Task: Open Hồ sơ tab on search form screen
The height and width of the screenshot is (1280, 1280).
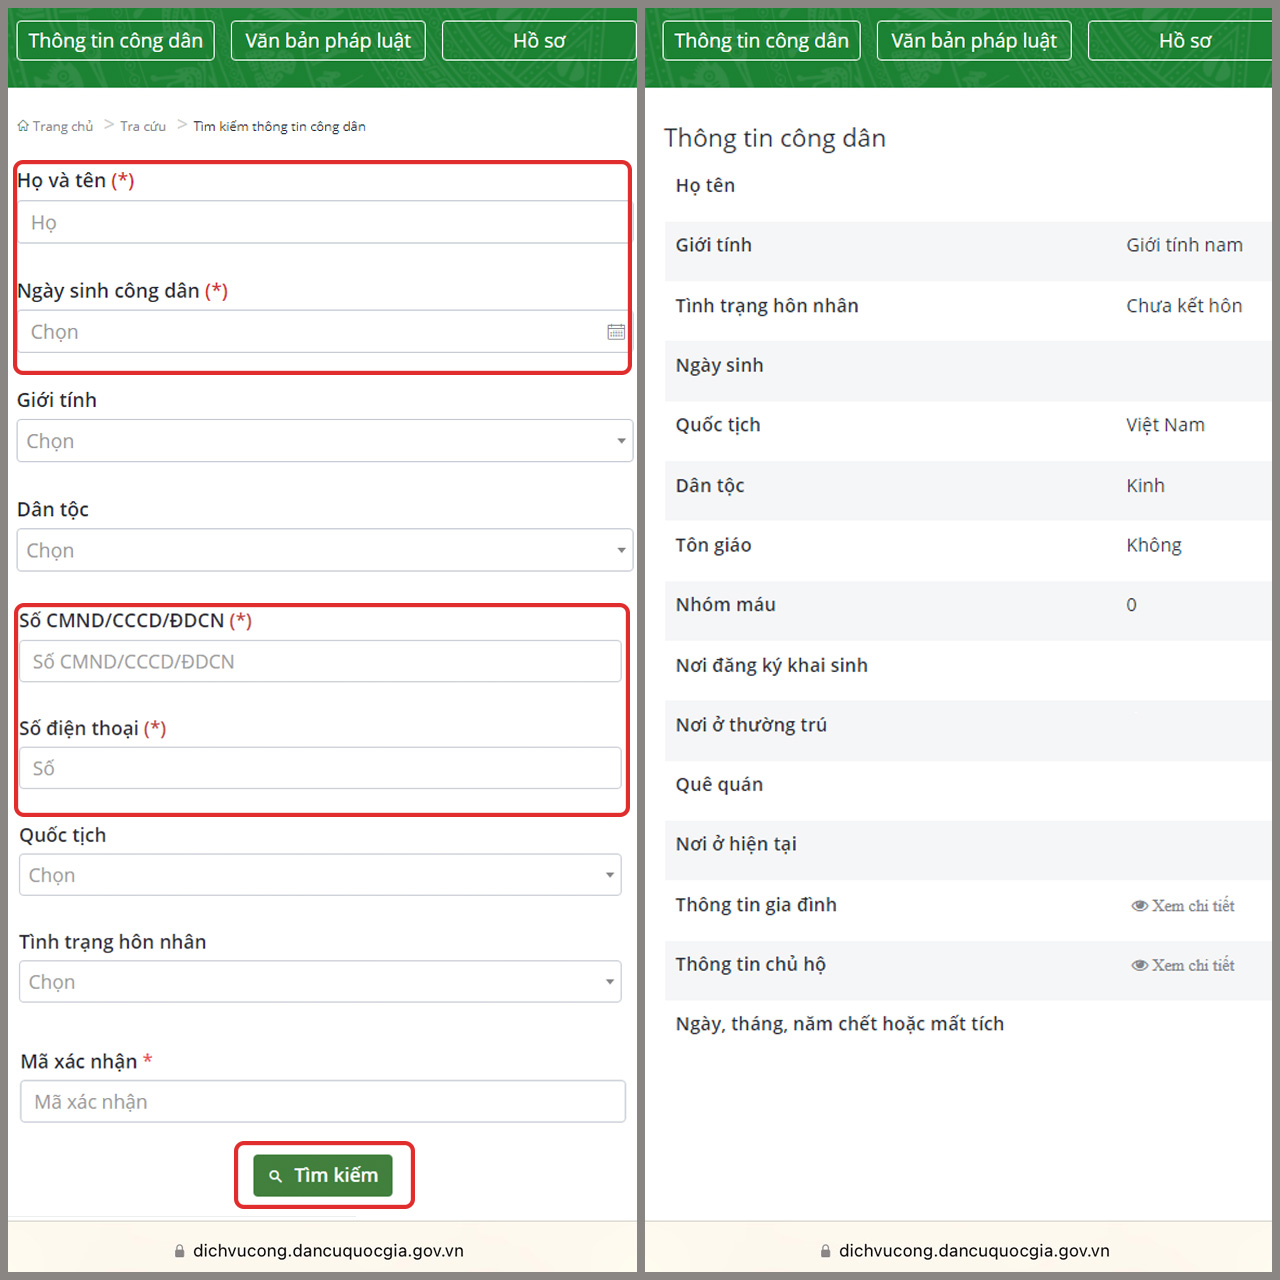Action: coord(539,41)
